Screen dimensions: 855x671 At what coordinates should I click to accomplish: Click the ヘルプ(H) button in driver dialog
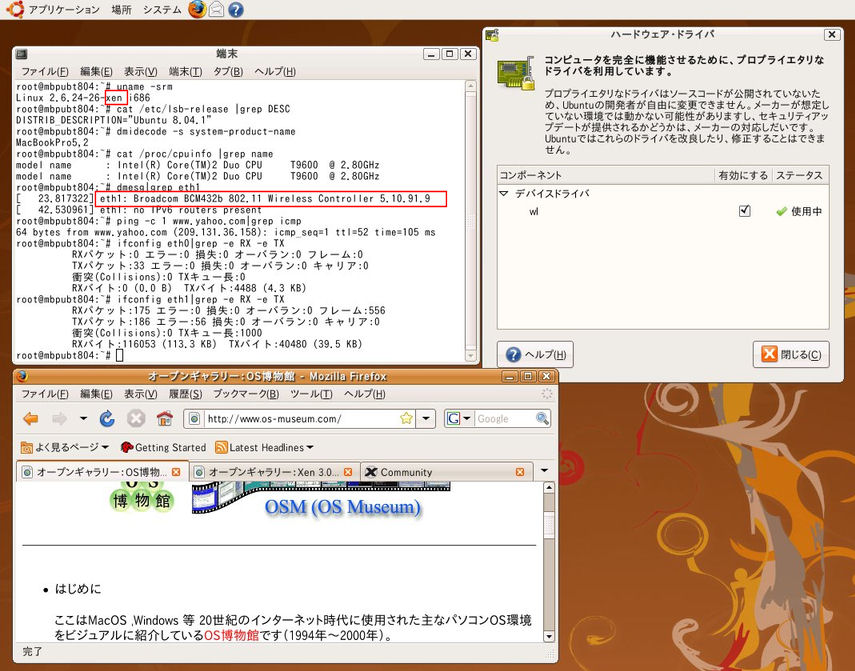(x=535, y=355)
